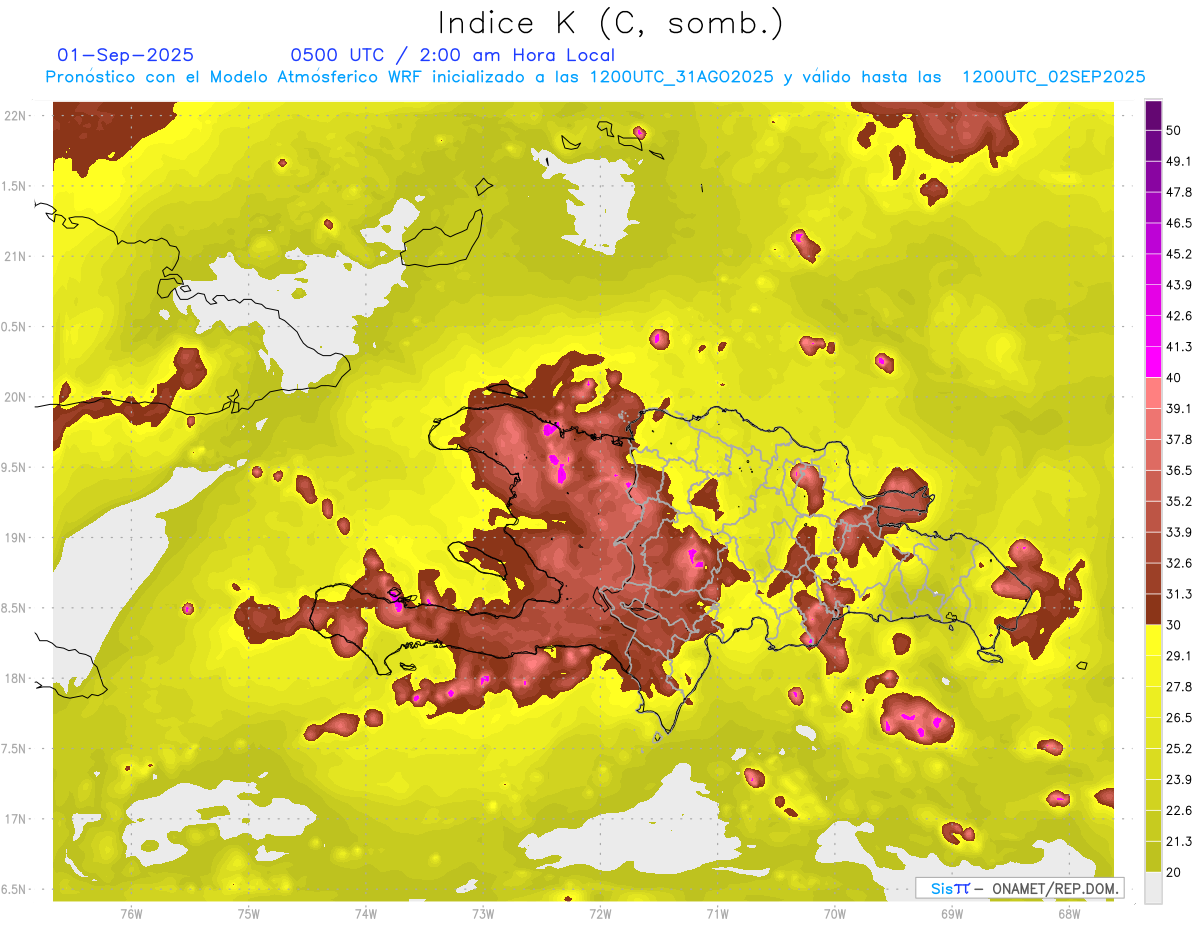The height and width of the screenshot is (927, 1200).
Task: Click the legend value '32.6'
Action: point(1179,563)
